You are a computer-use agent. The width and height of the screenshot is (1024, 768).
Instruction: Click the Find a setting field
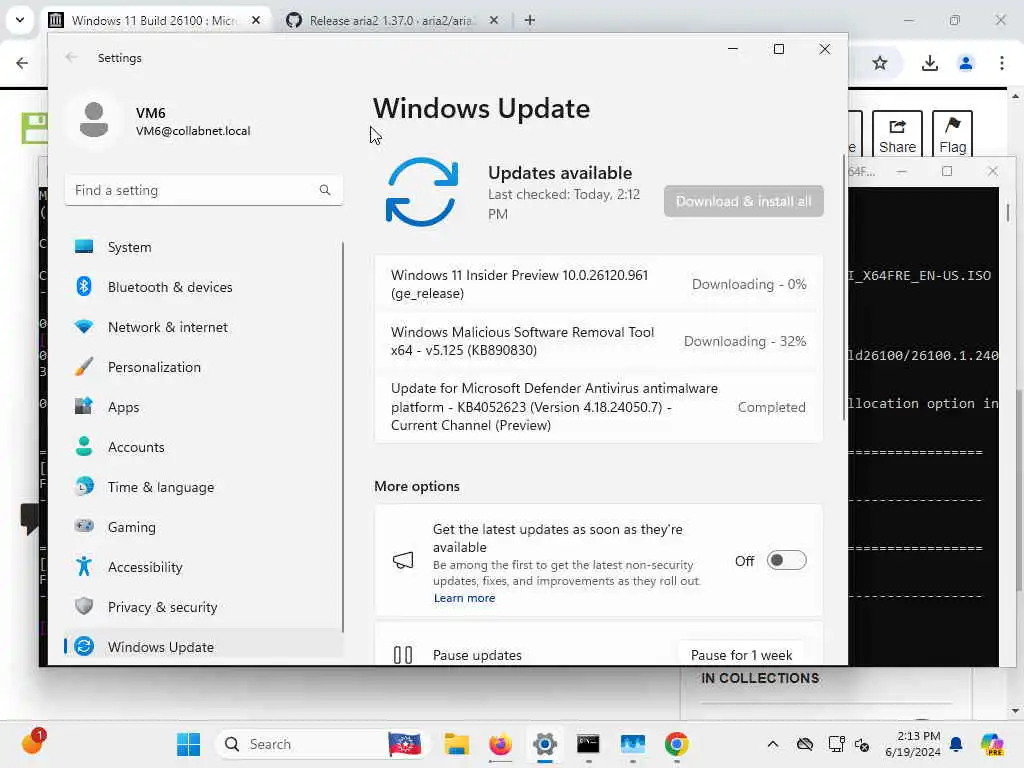coord(203,190)
